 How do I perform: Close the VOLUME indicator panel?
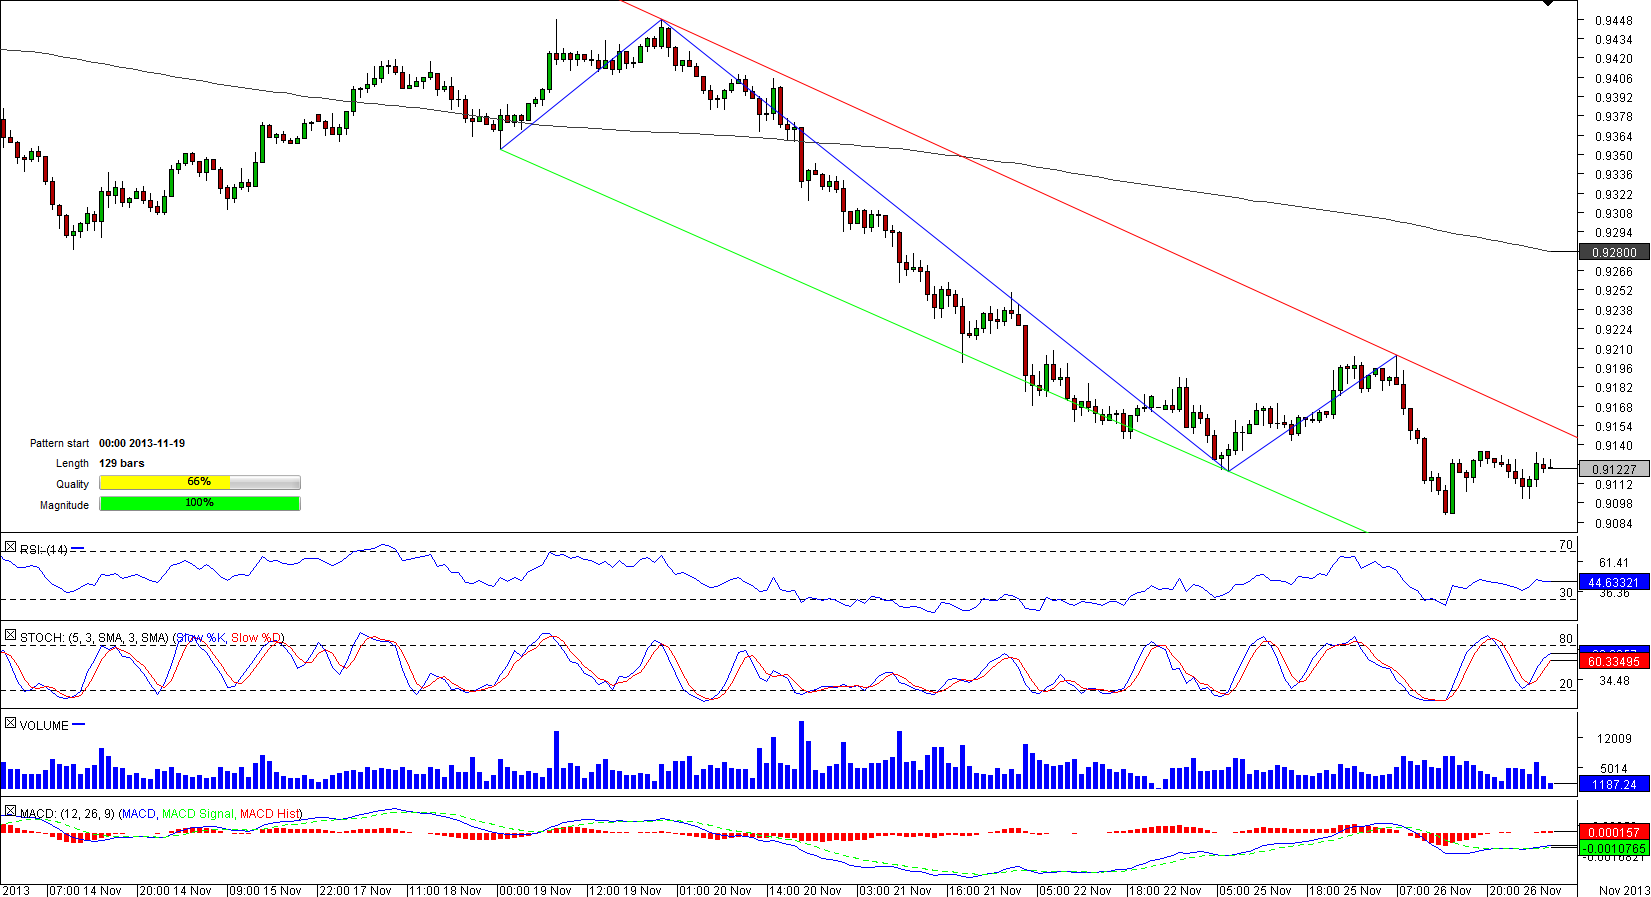click(x=10, y=723)
